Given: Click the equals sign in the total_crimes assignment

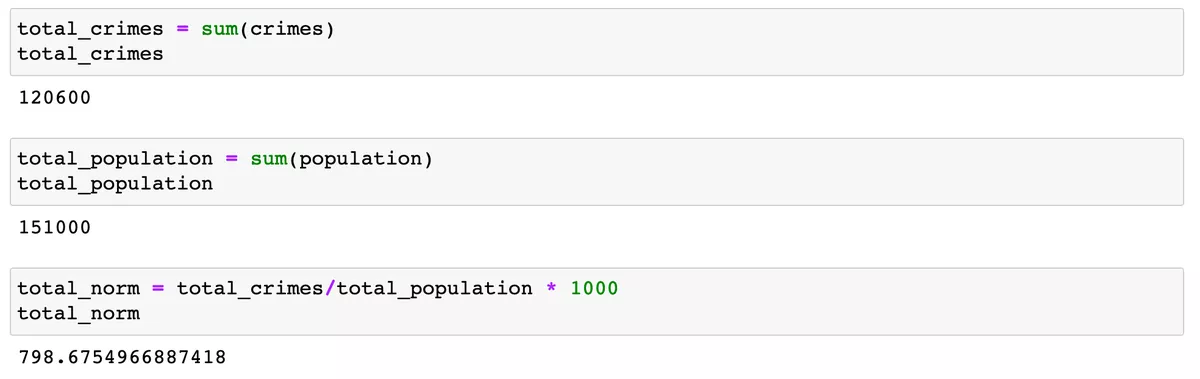Looking at the screenshot, I should [182, 29].
